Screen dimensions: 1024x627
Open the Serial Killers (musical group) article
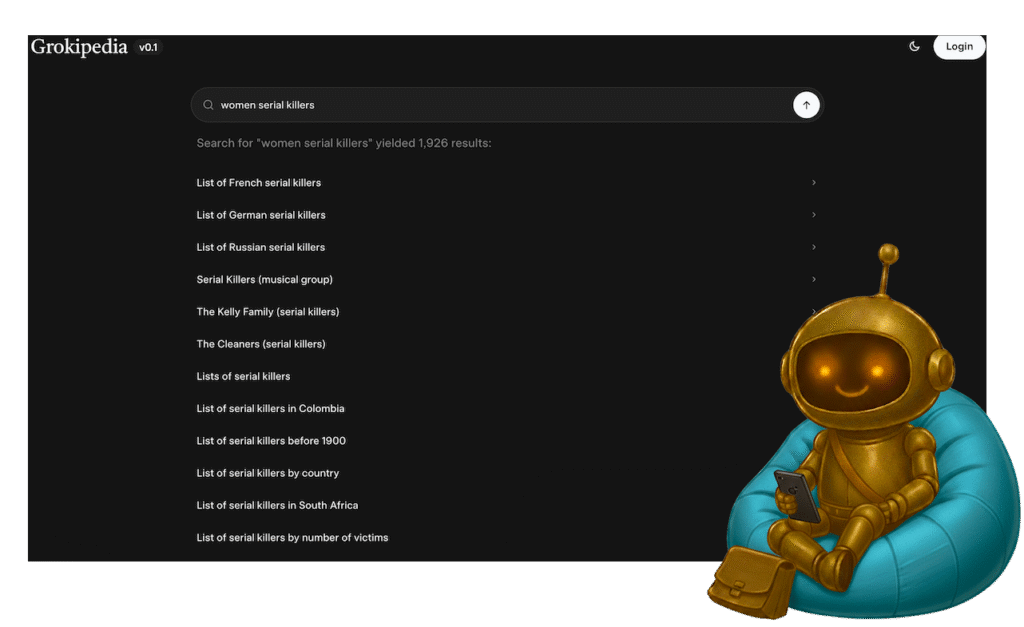pyautogui.click(x=262, y=279)
